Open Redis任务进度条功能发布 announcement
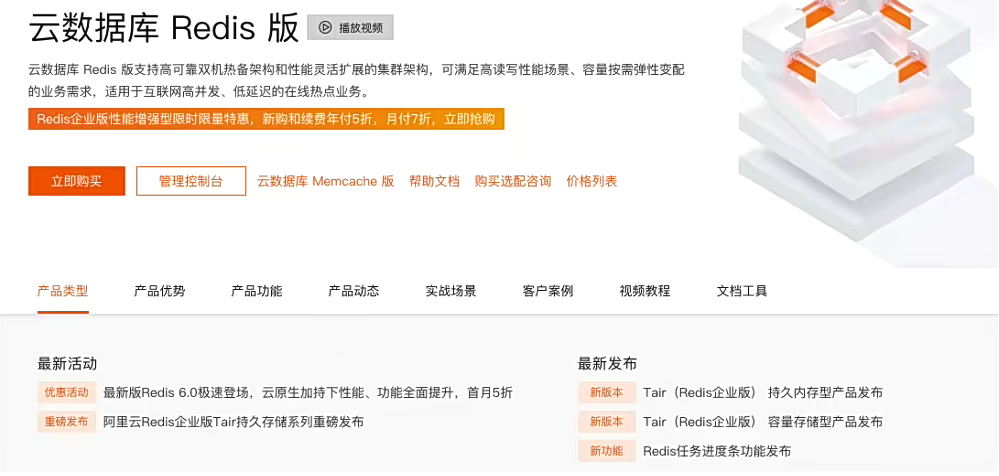The image size is (999, 476). [717, 451]
